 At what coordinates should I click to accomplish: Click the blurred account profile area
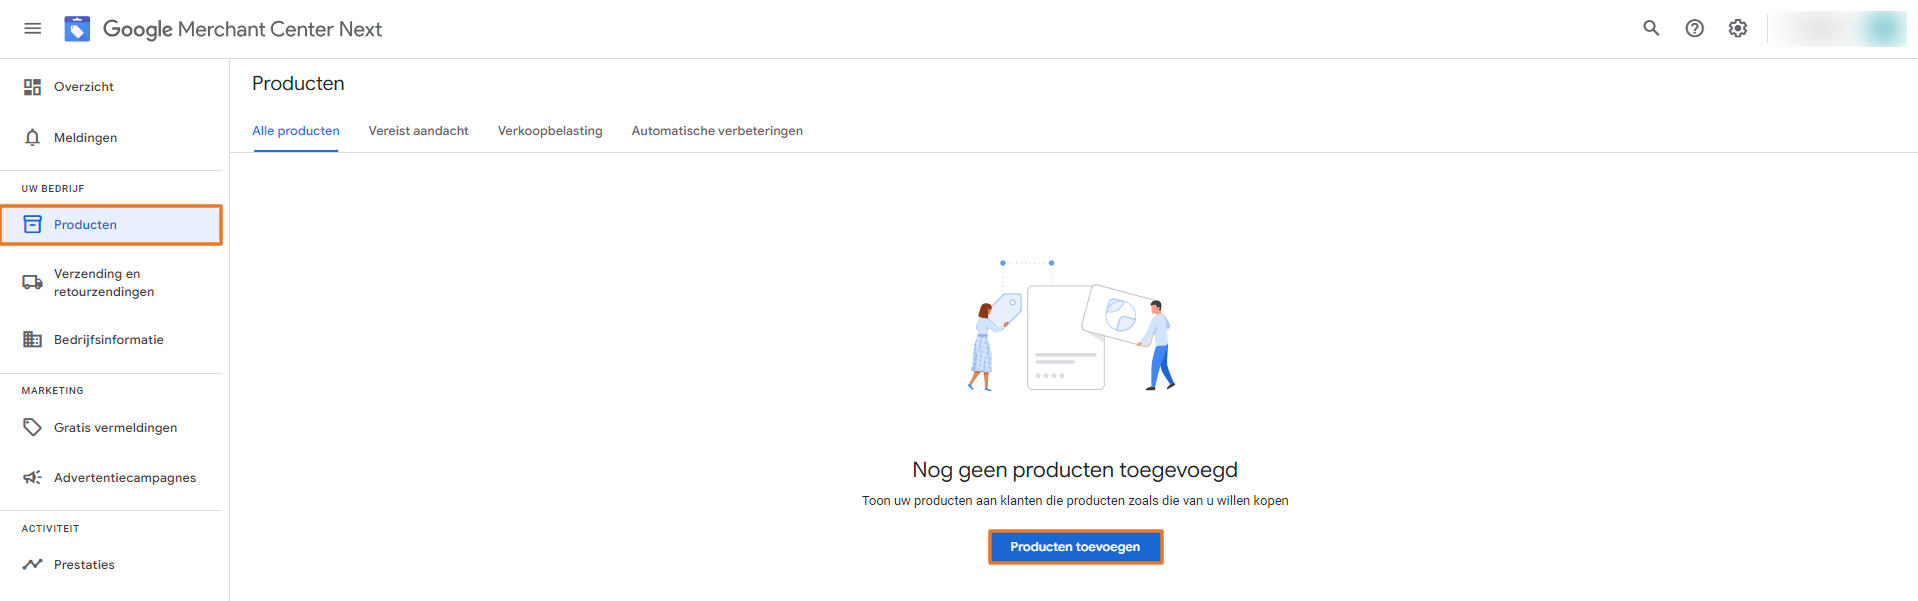(x=1843, y=29)
